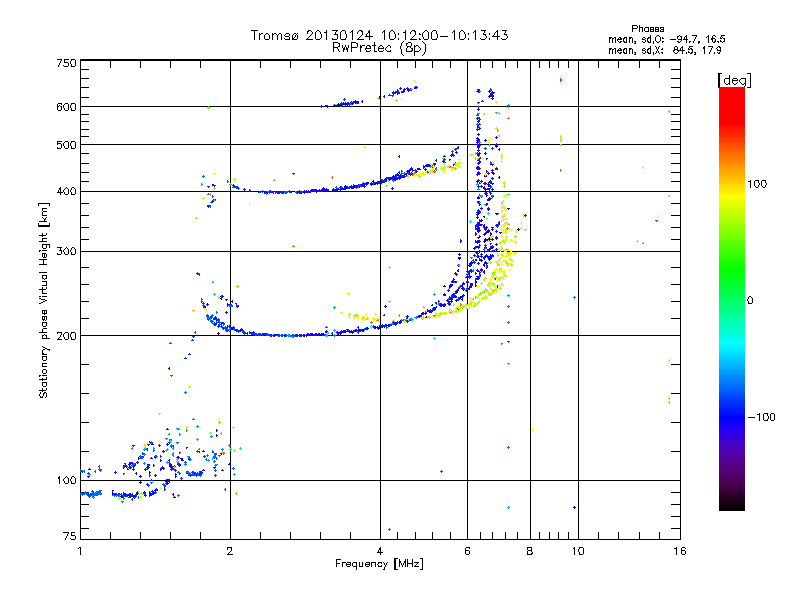Image resolution: width=800 pixels, height=600 pixels.
Task: Click the '100' colorbar tick label
Action: coord(757,184)
